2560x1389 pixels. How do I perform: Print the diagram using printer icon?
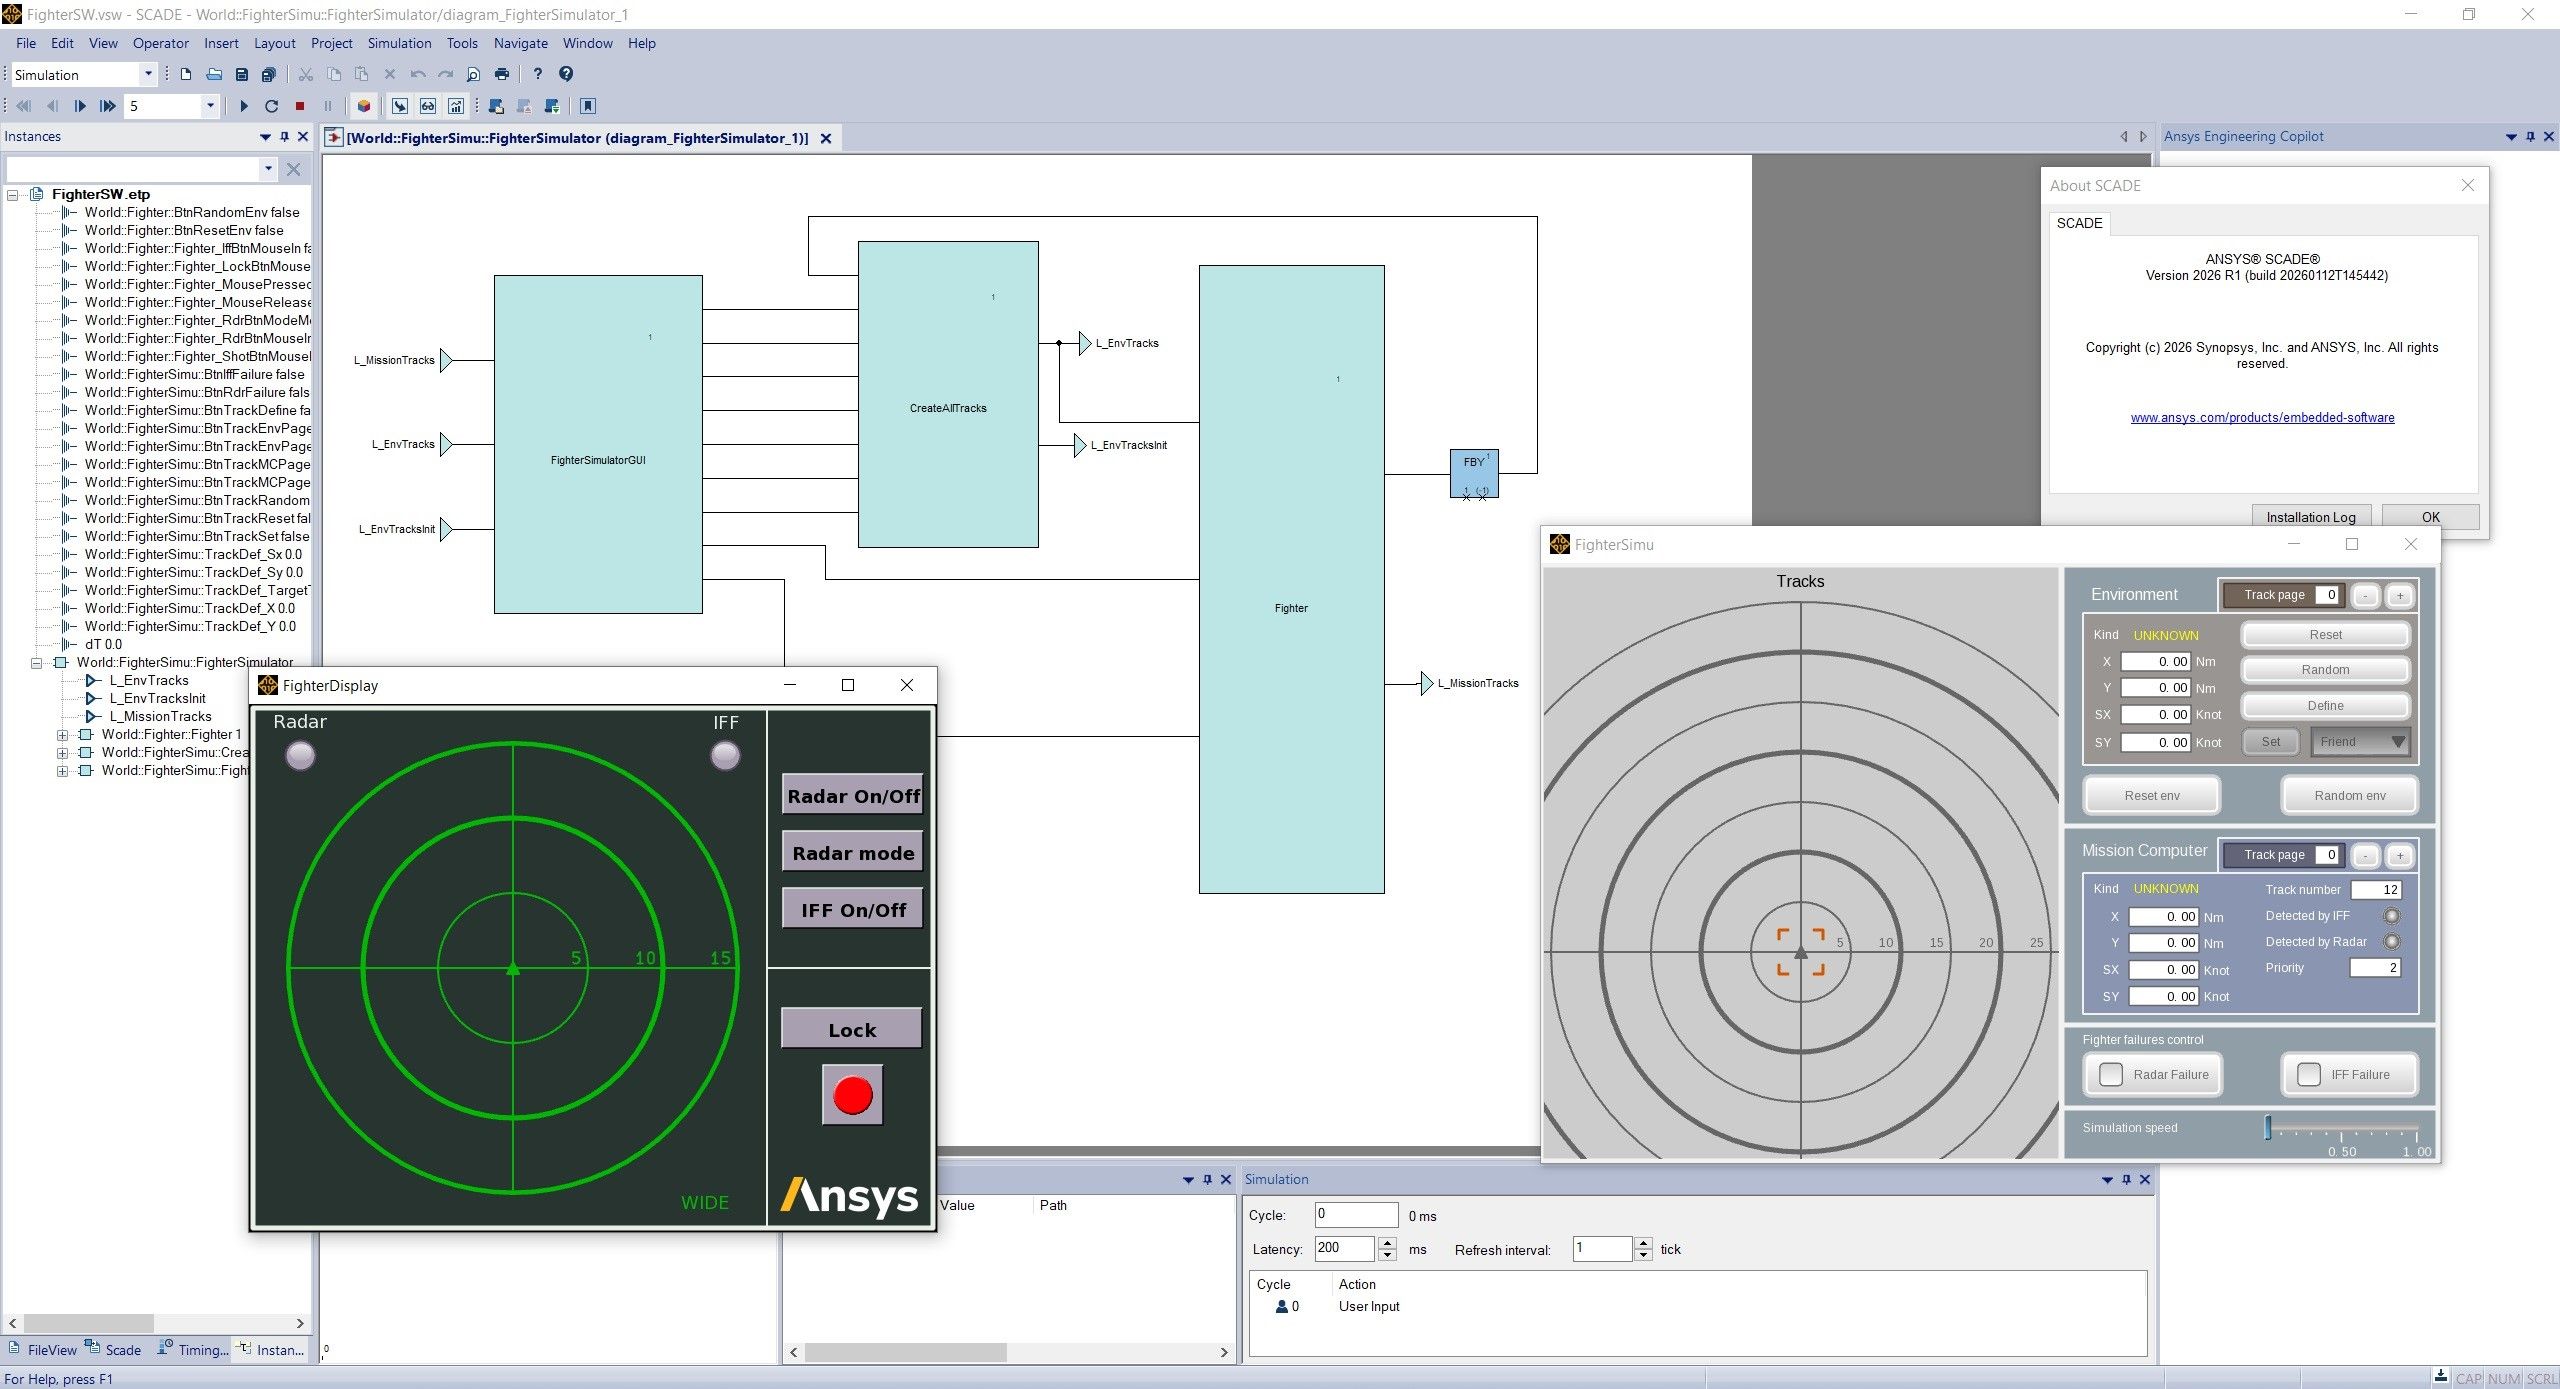[502, 74]
